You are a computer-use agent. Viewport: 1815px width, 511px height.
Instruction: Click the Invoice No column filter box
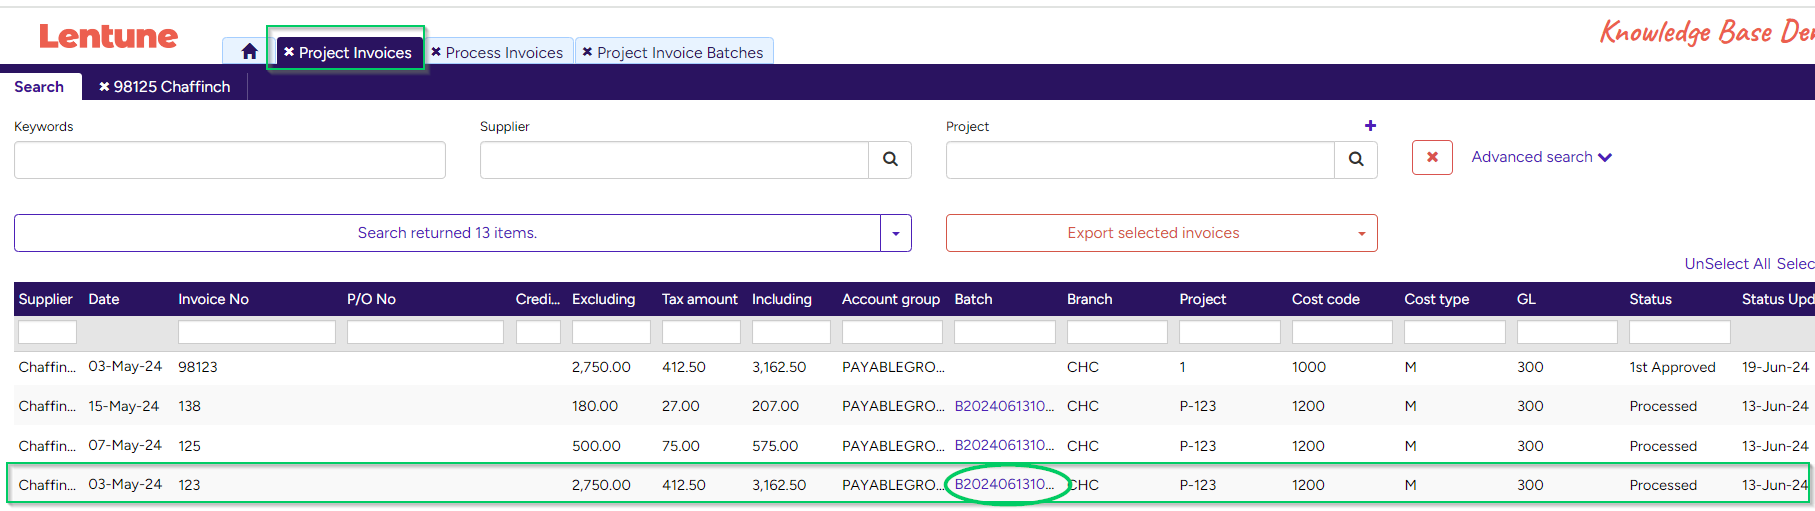257,332
